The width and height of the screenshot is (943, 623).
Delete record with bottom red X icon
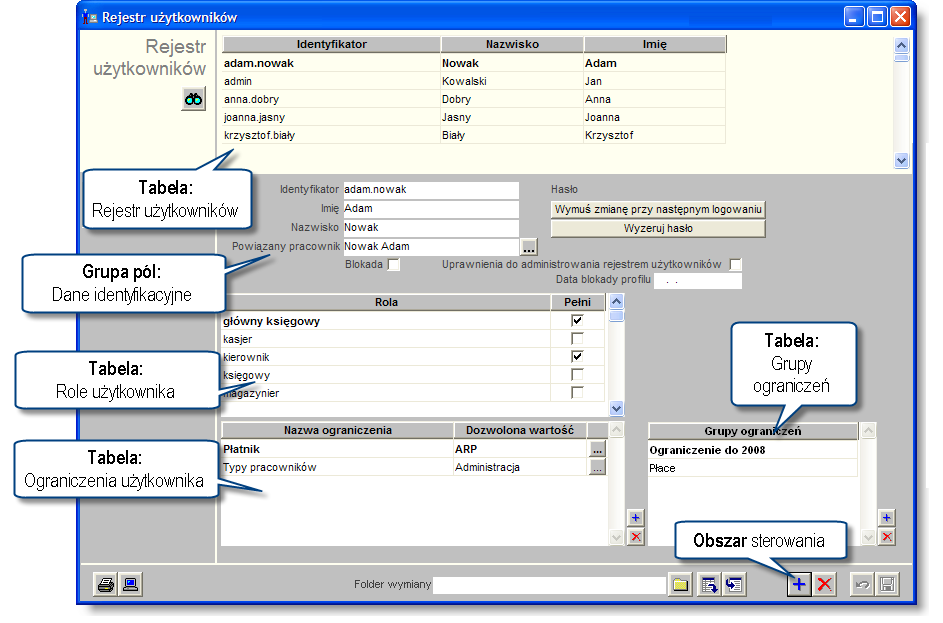click(x=825, y=585)
